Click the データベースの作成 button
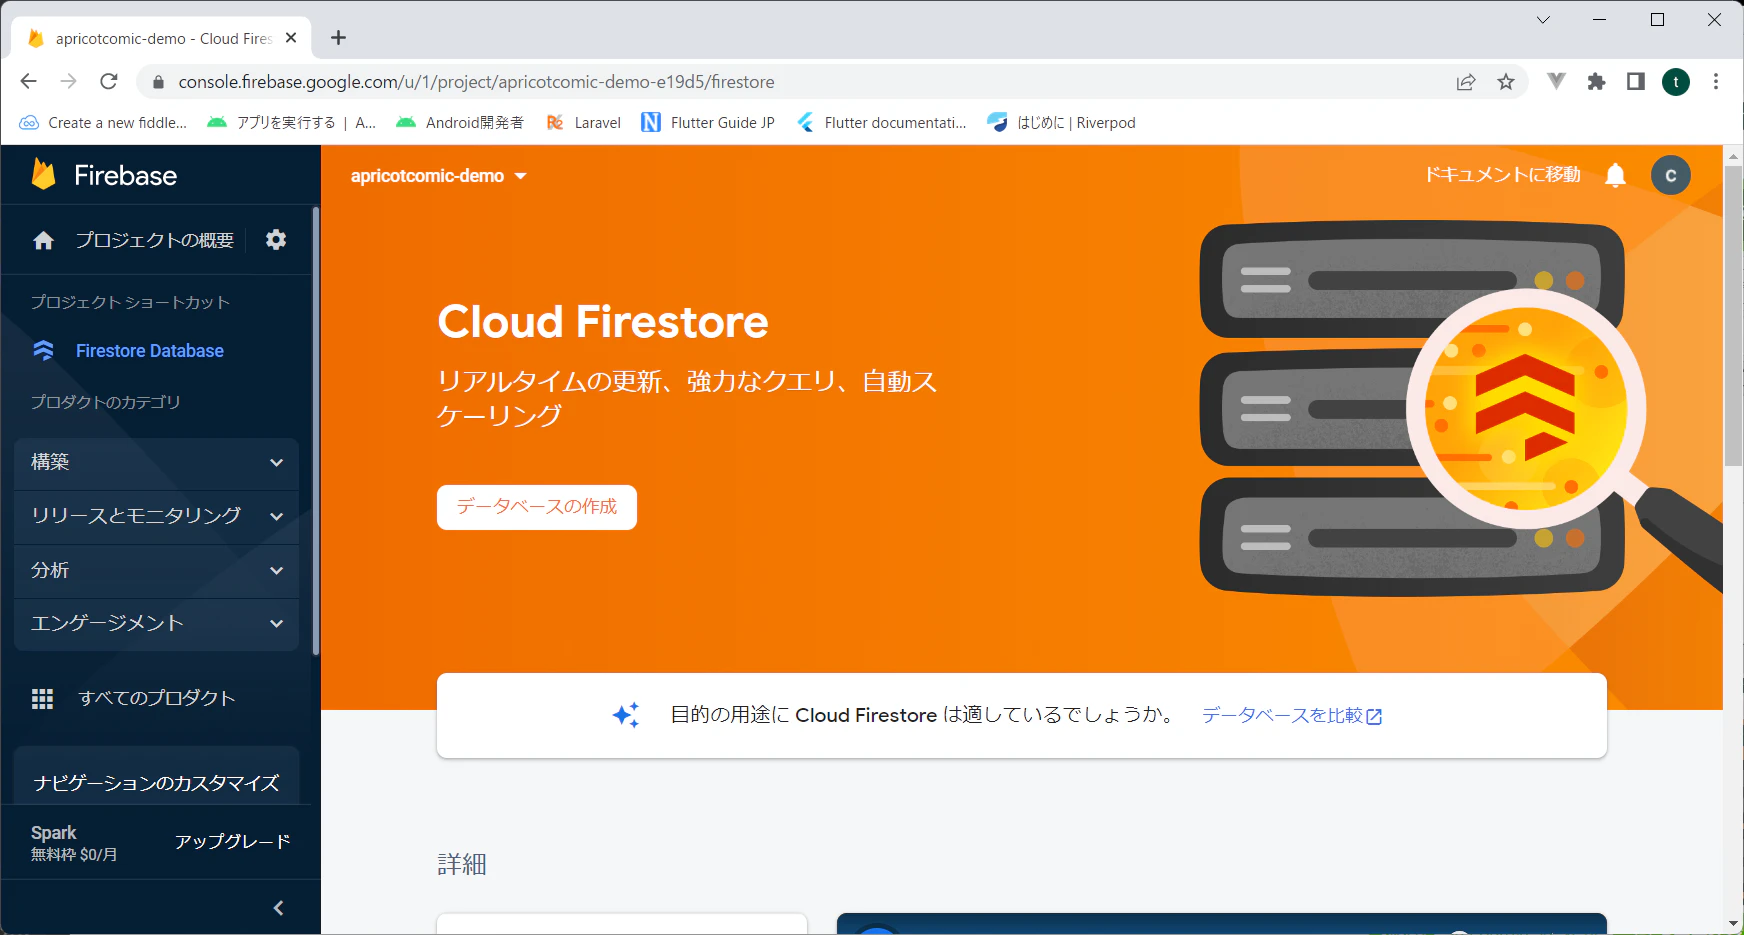The width and height of the screenshot is (1744, 935). coord(537,507)
